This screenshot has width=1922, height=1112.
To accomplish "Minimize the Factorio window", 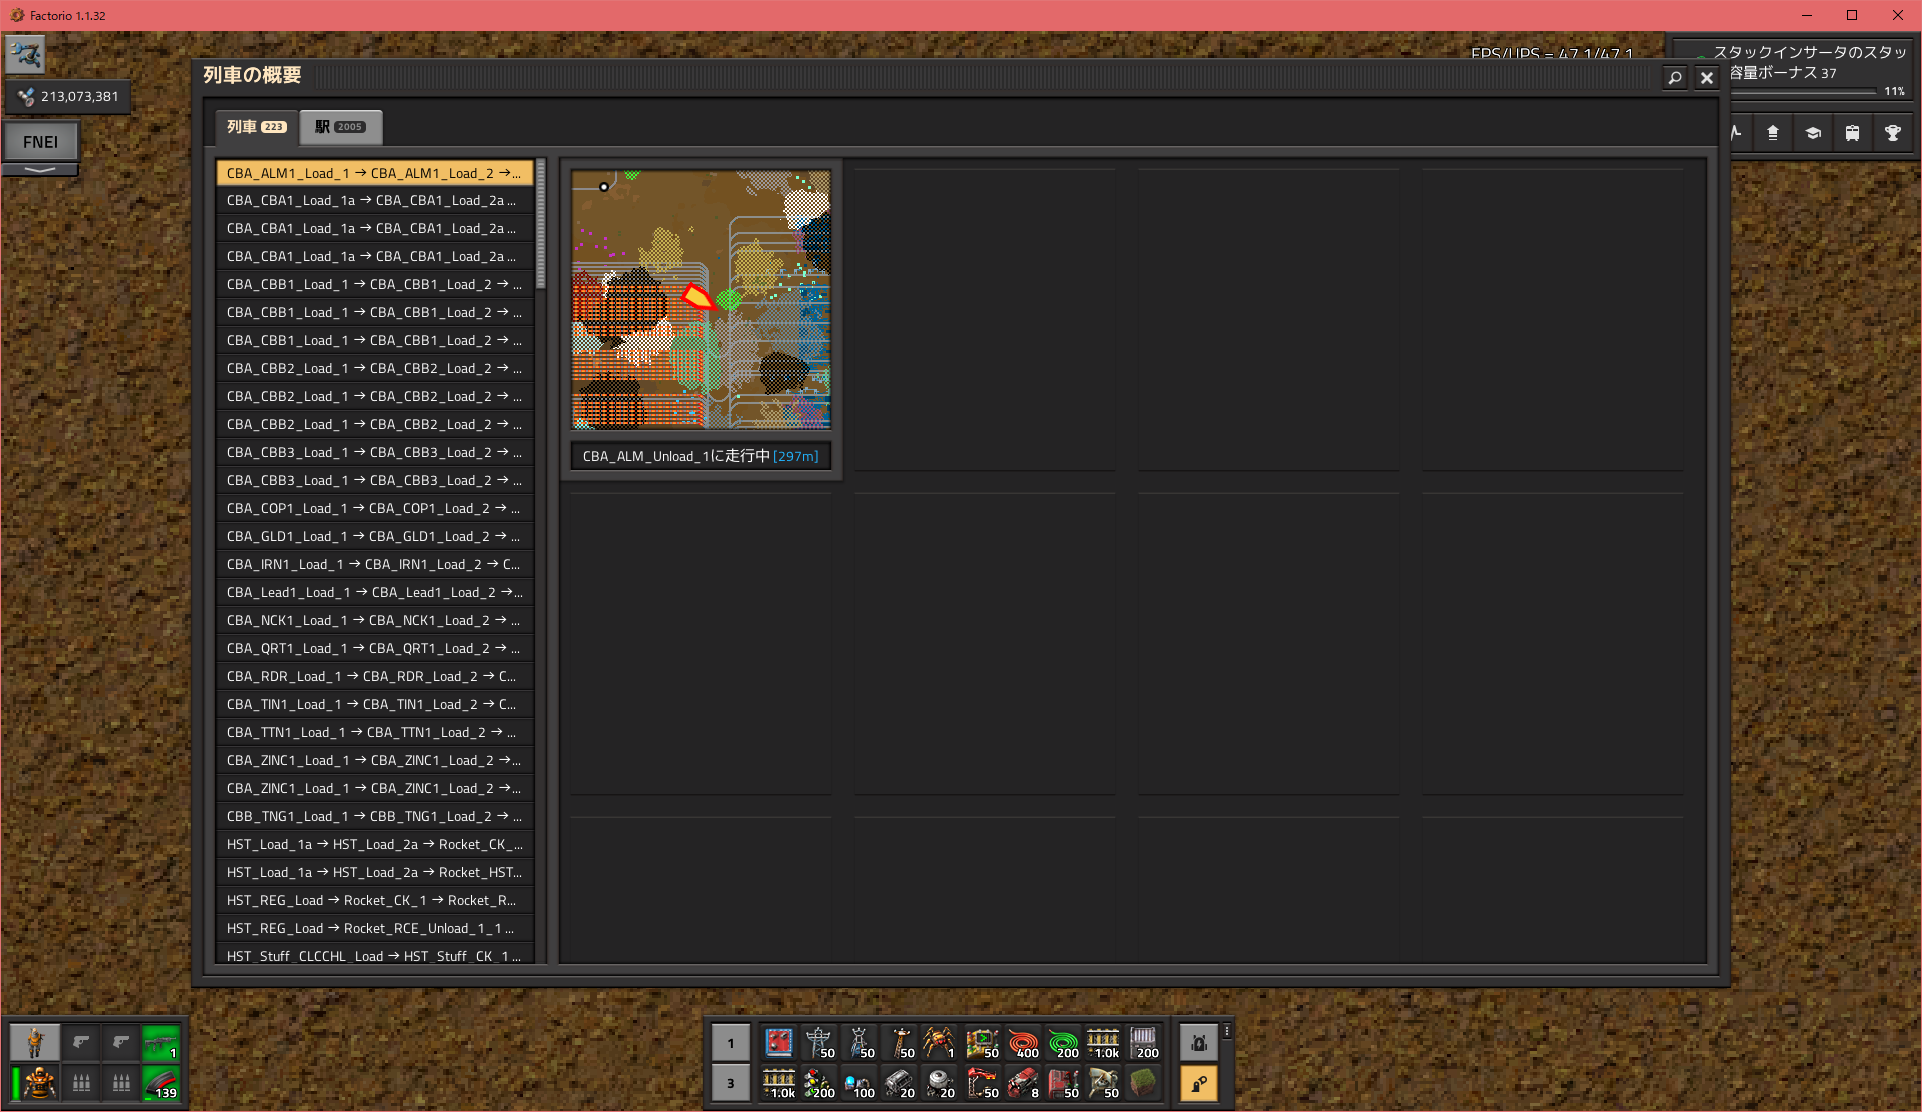I will tap(1806, 15).
